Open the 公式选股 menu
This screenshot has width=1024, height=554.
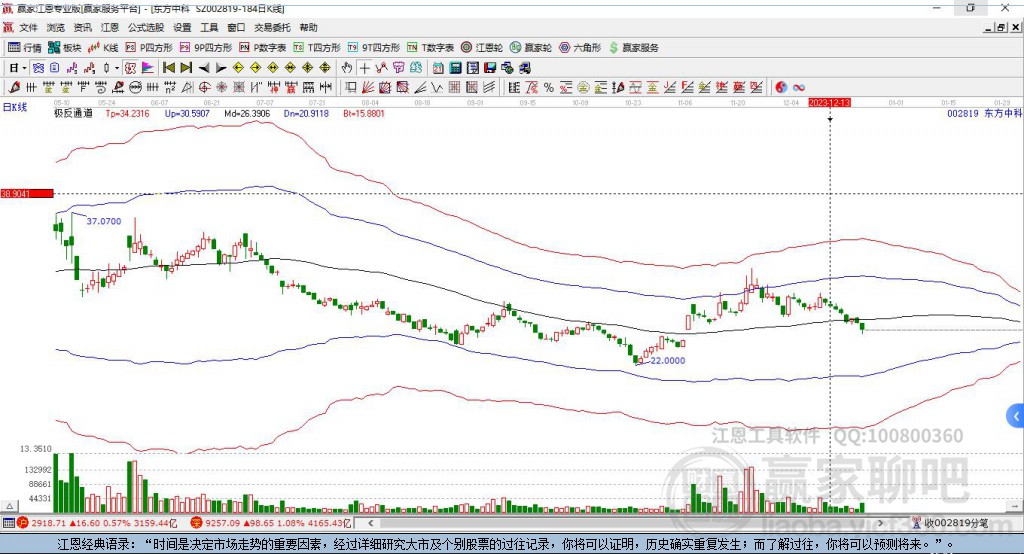coord(146,27)
